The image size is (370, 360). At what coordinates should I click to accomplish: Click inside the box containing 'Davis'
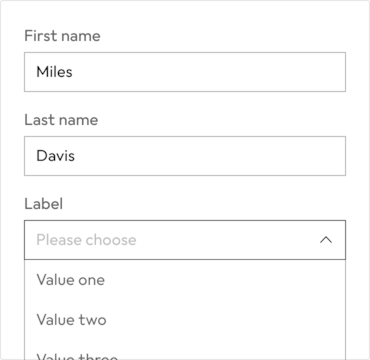pos(185,156)
